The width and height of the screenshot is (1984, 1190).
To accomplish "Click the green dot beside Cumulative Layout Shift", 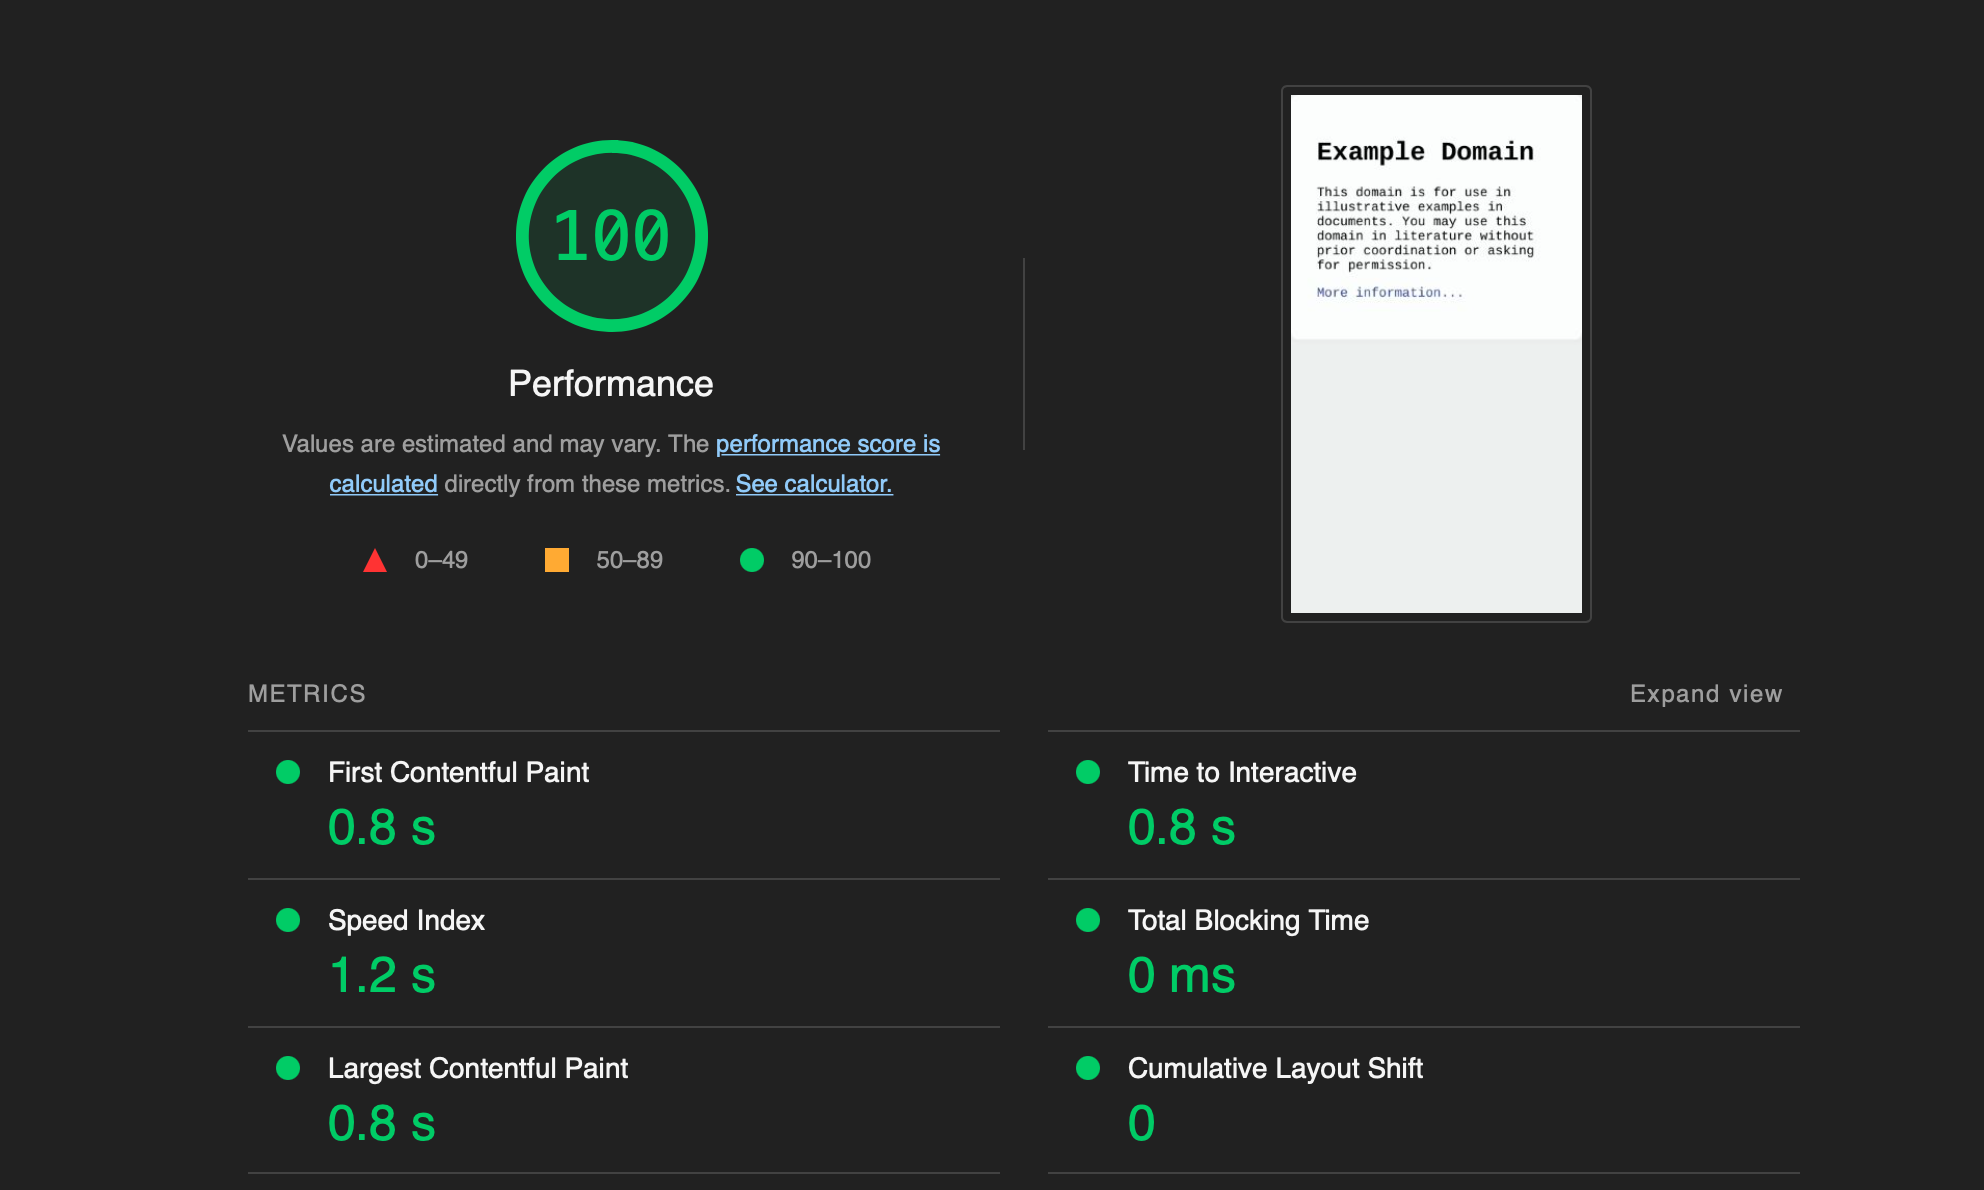I will (x=1088, y=1068).
